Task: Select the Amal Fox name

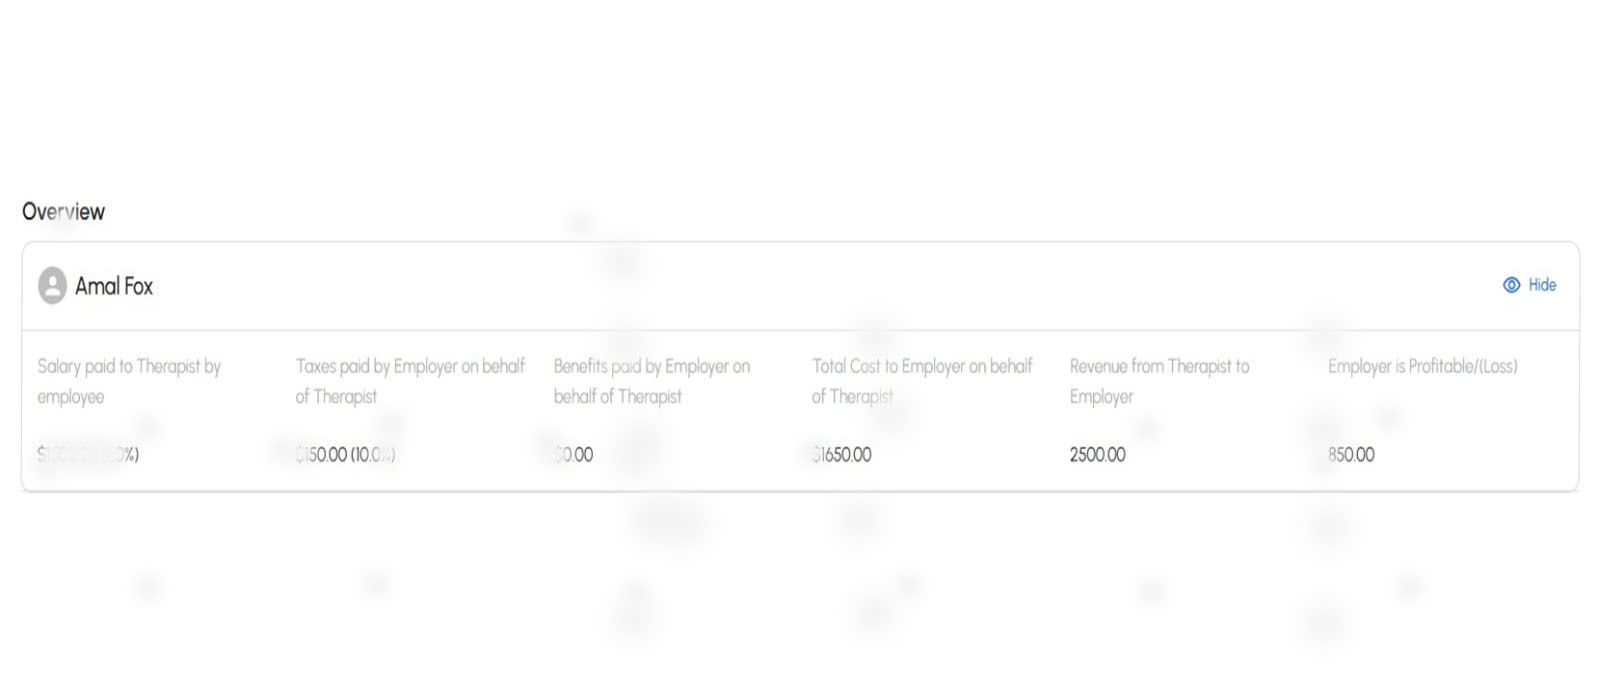Action: click(114, 286)
